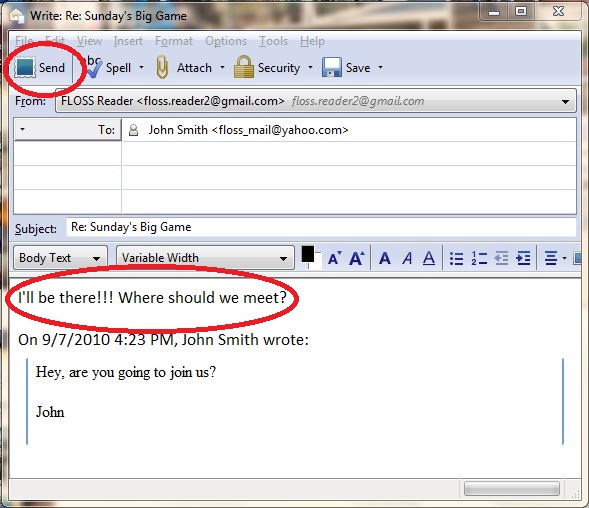Click the Attach paperclip icon
The width and height of the screenshot is (589, 508).
(162, 67)
